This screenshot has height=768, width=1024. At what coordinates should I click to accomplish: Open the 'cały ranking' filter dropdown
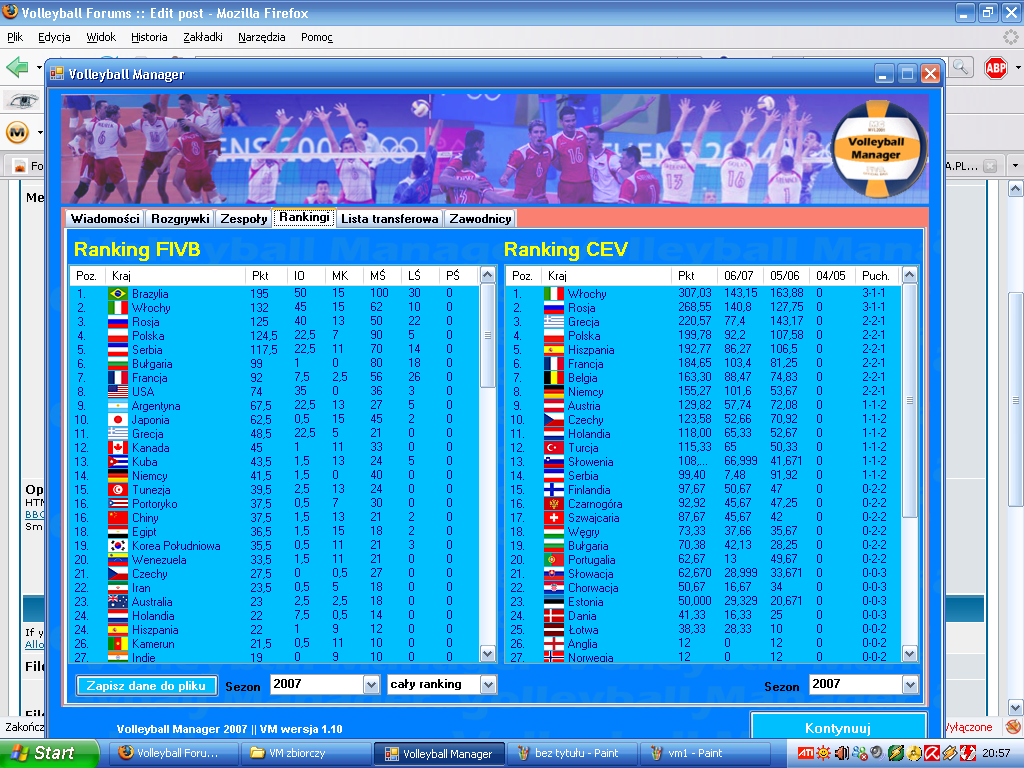488,684
